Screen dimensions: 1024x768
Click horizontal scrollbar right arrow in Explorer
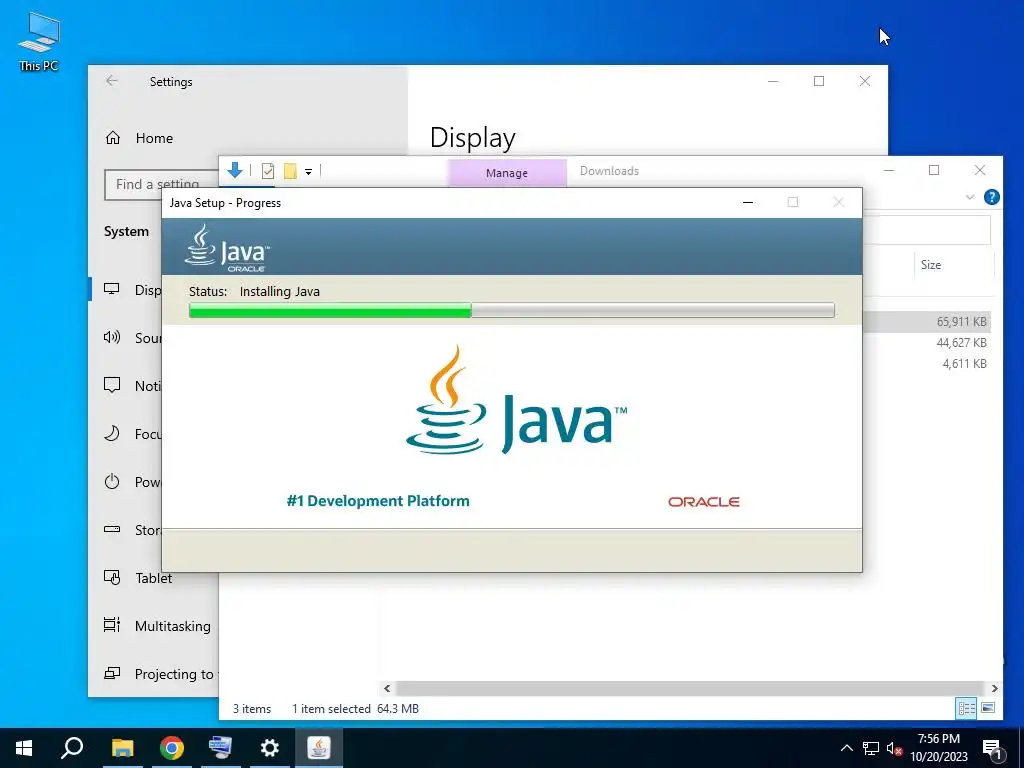point(994,688)
